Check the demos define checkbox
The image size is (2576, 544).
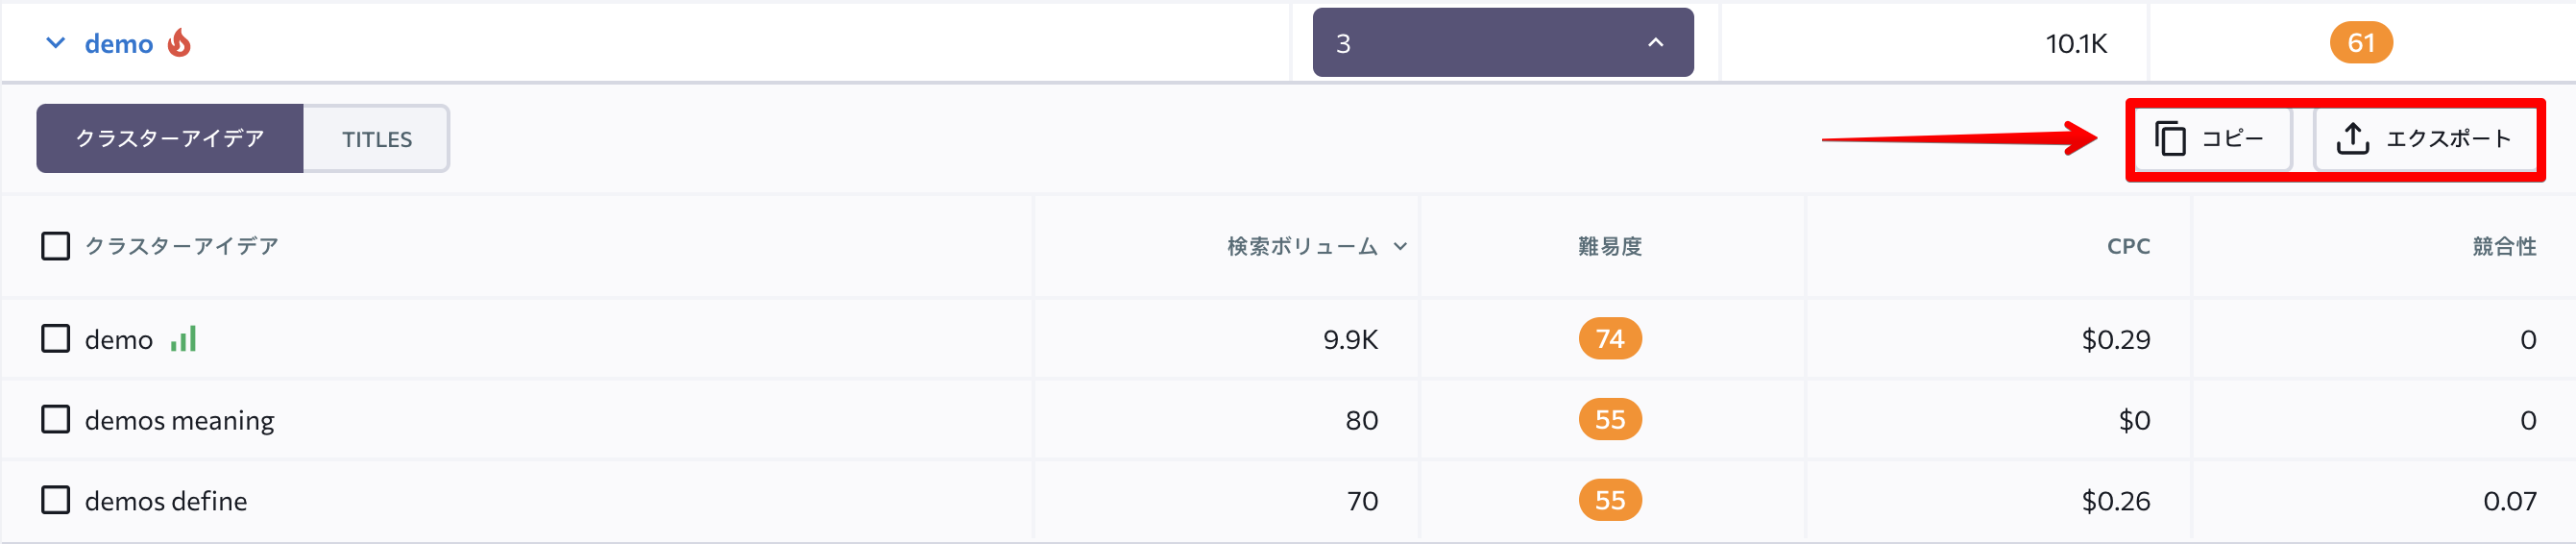[56, 500]
